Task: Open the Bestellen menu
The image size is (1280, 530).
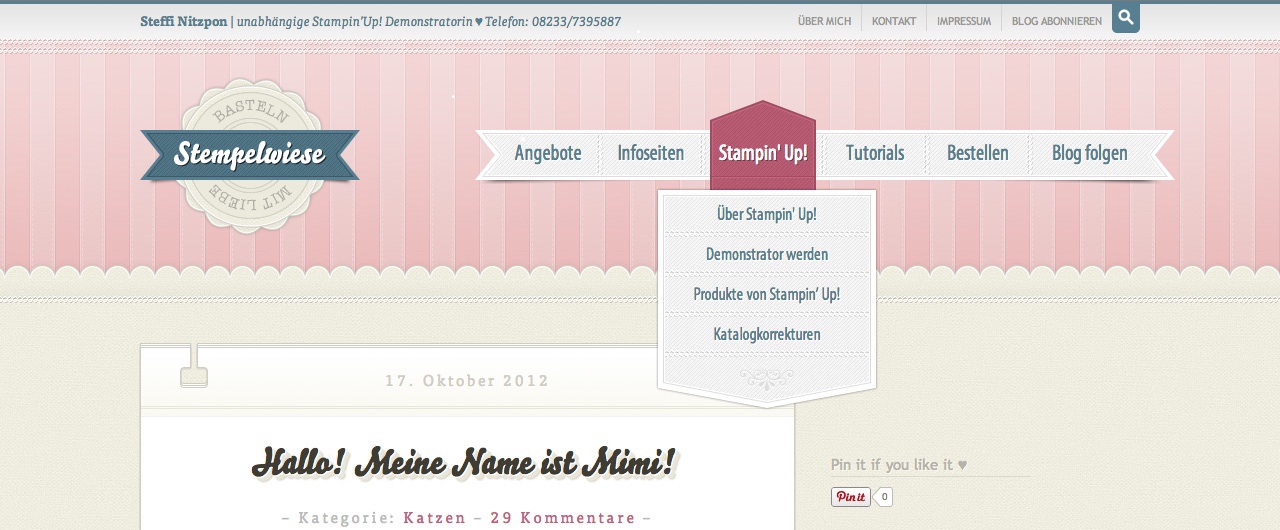Action: point(978,154)
